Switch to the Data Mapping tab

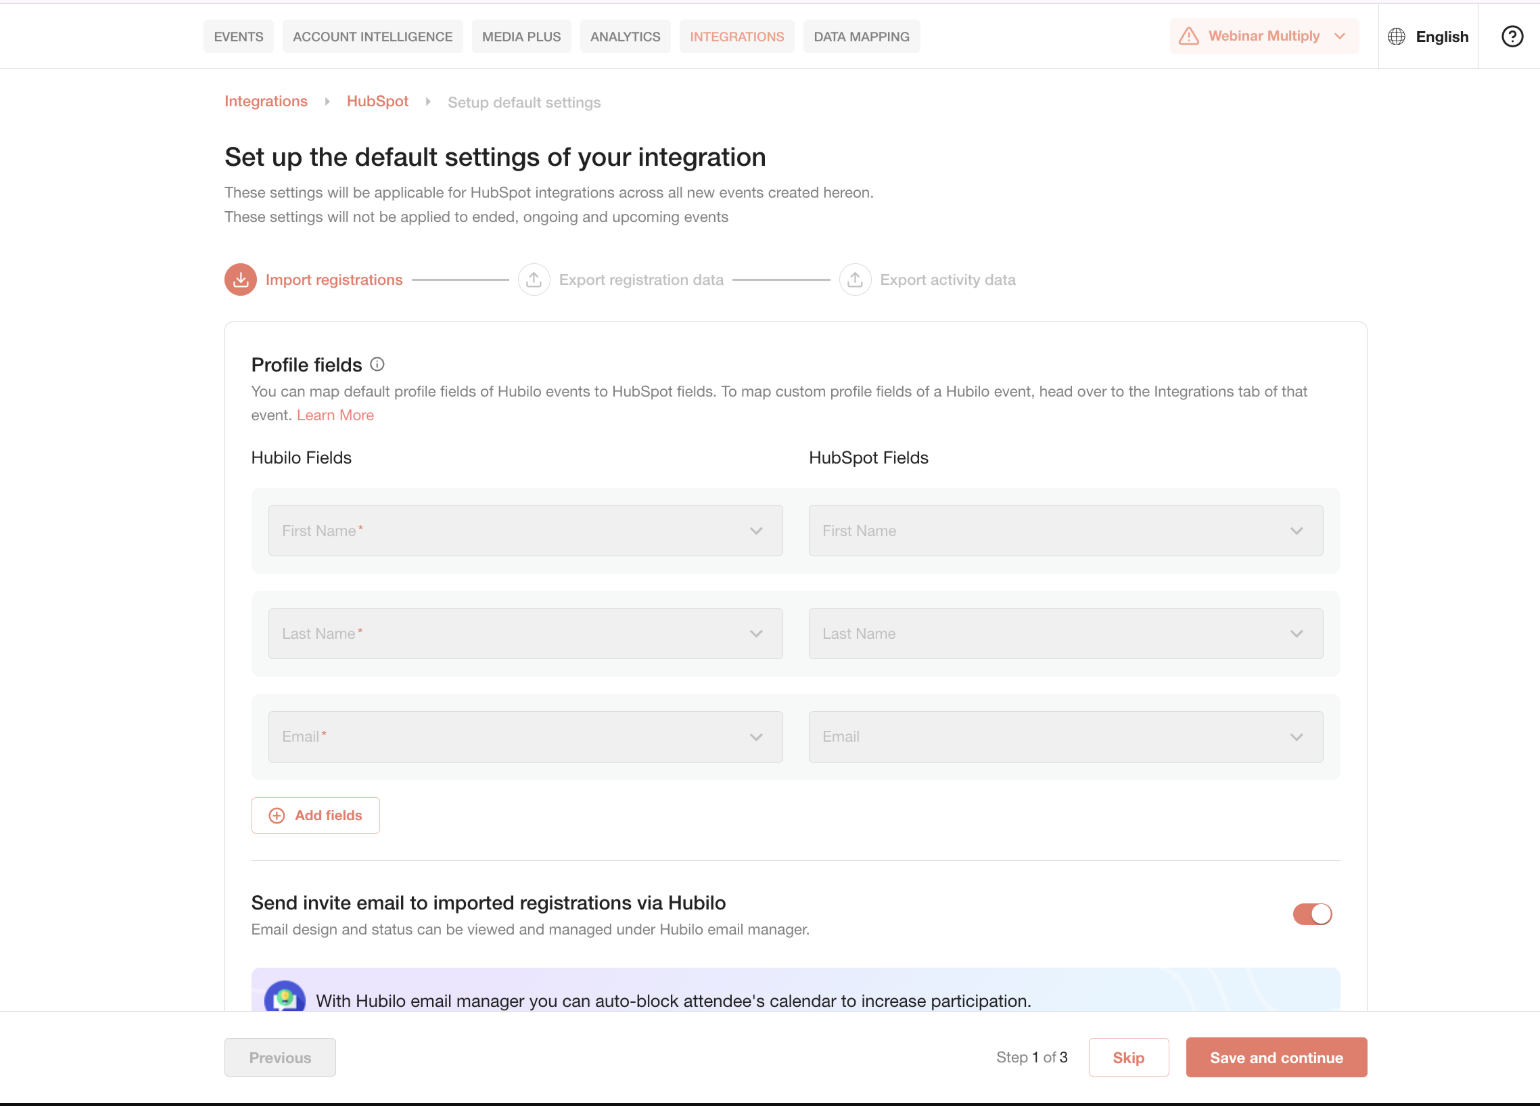[862, 36]
